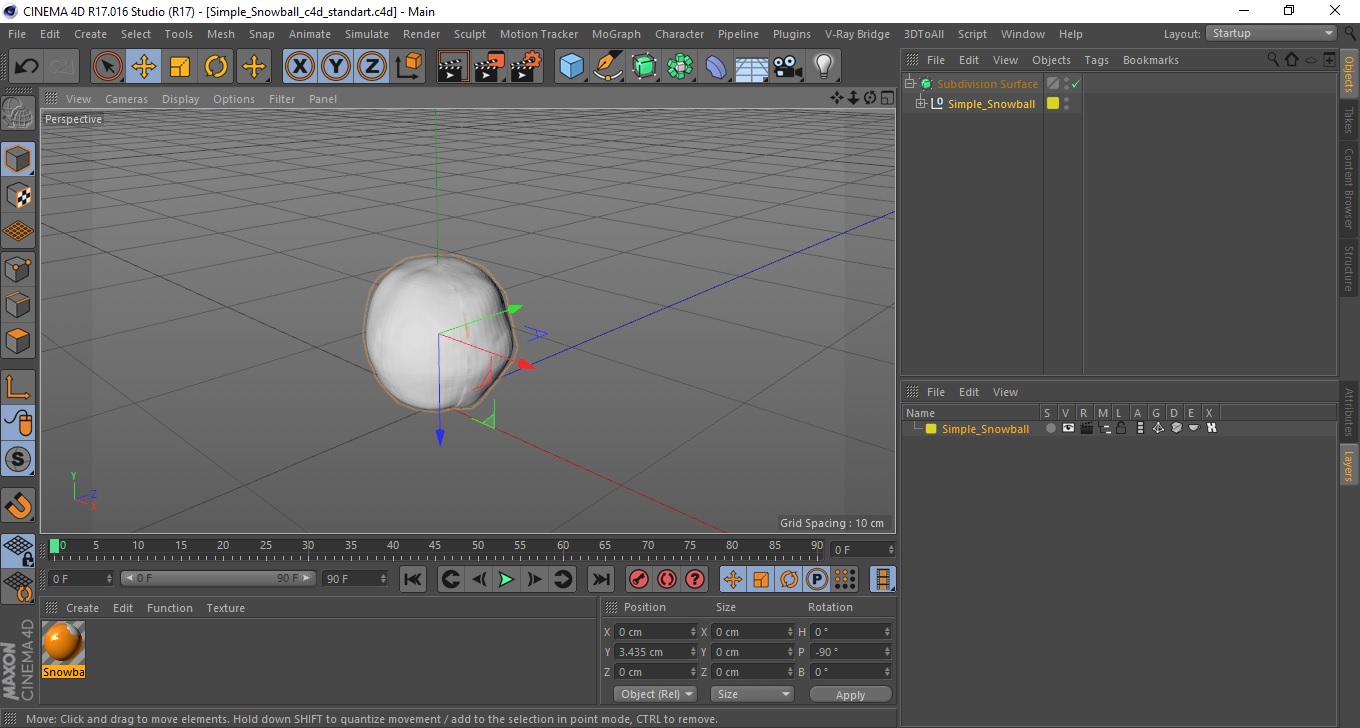
Task: Open Size mode dropdown in coordinates
Action: [x=752, y=694]
